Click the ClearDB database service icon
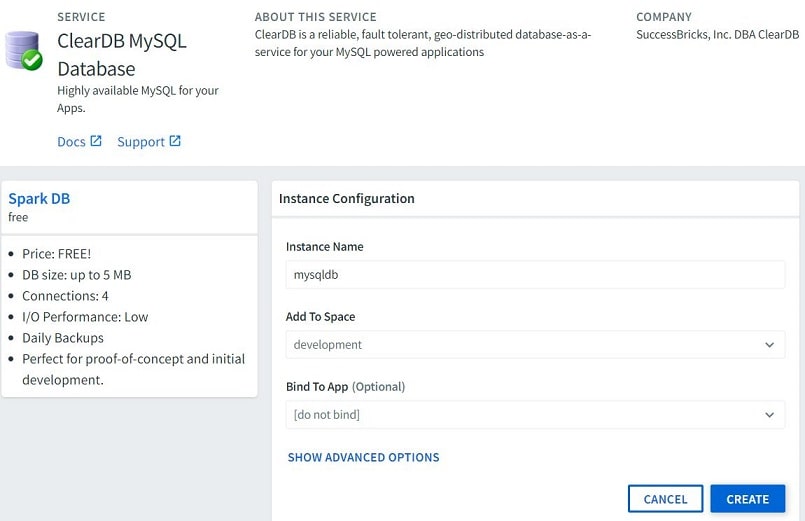This screenshot has height=521, width=805. (x=24, y=51)
